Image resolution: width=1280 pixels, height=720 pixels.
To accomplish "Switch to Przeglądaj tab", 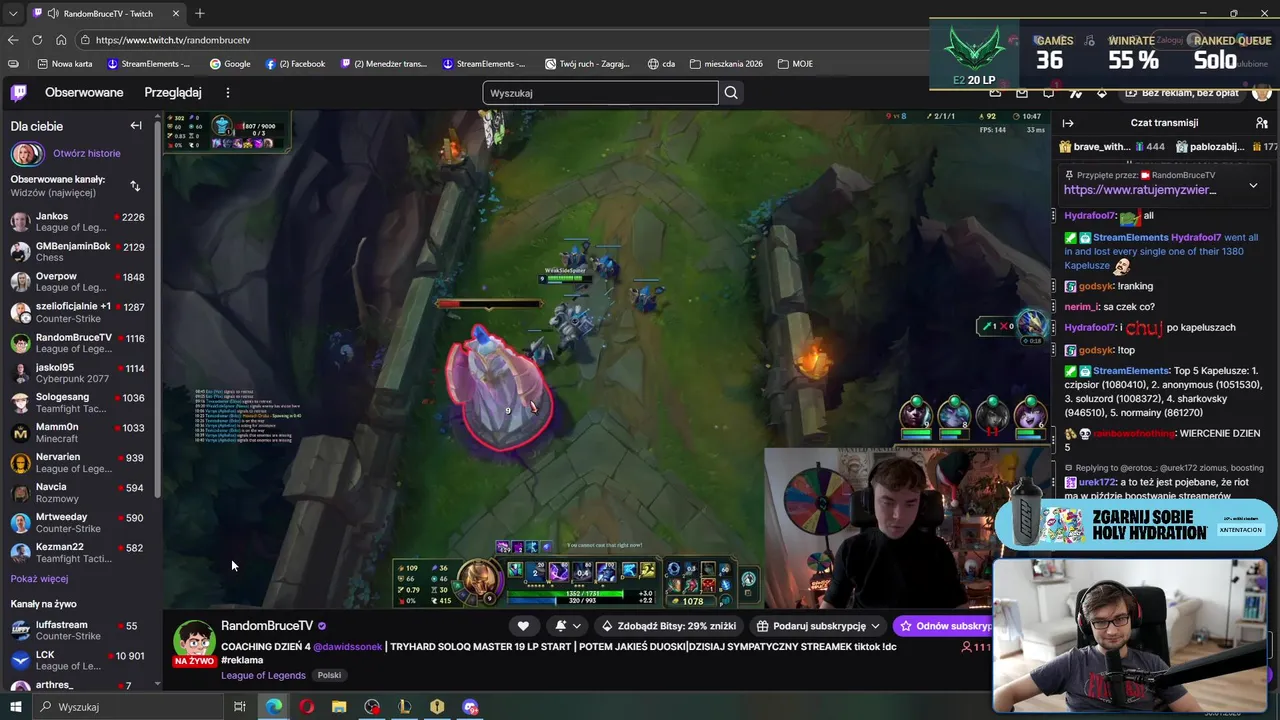I will (173, 93).
